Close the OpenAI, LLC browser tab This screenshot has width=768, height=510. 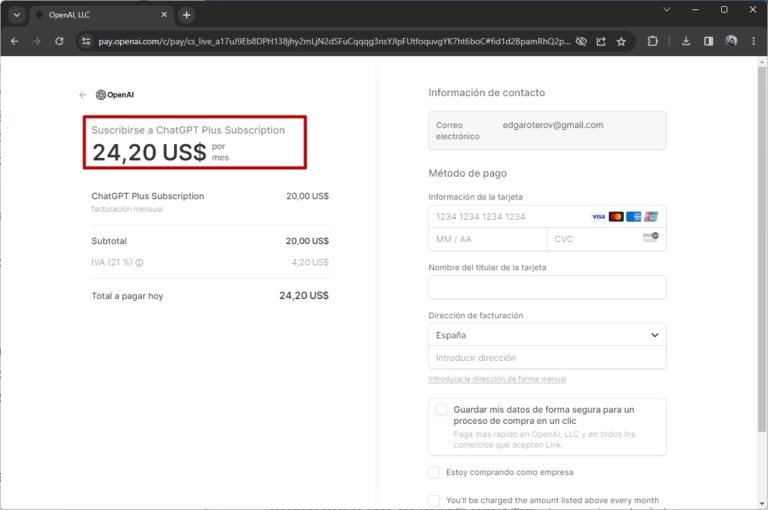(x=164, y=15)
